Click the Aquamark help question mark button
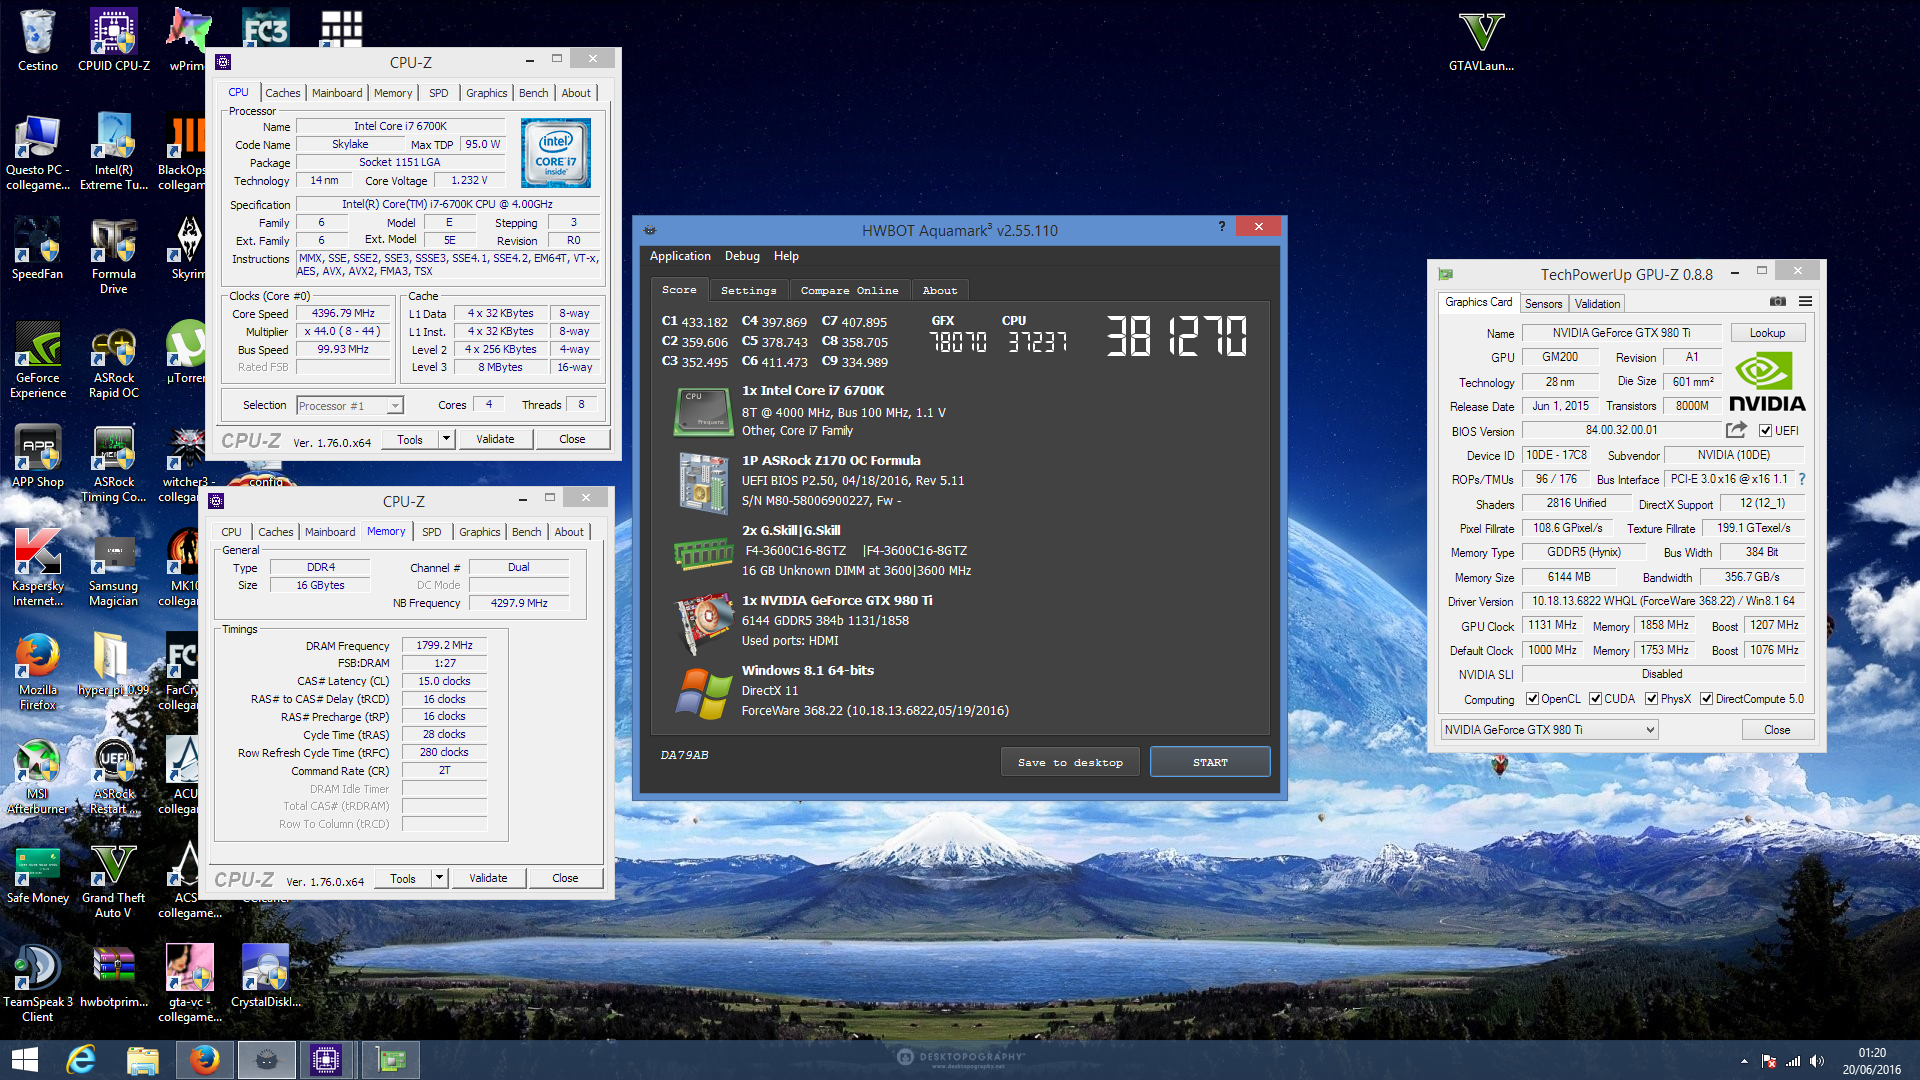Viewport: 1920px width, 1080px height. tap(1221, 227)
